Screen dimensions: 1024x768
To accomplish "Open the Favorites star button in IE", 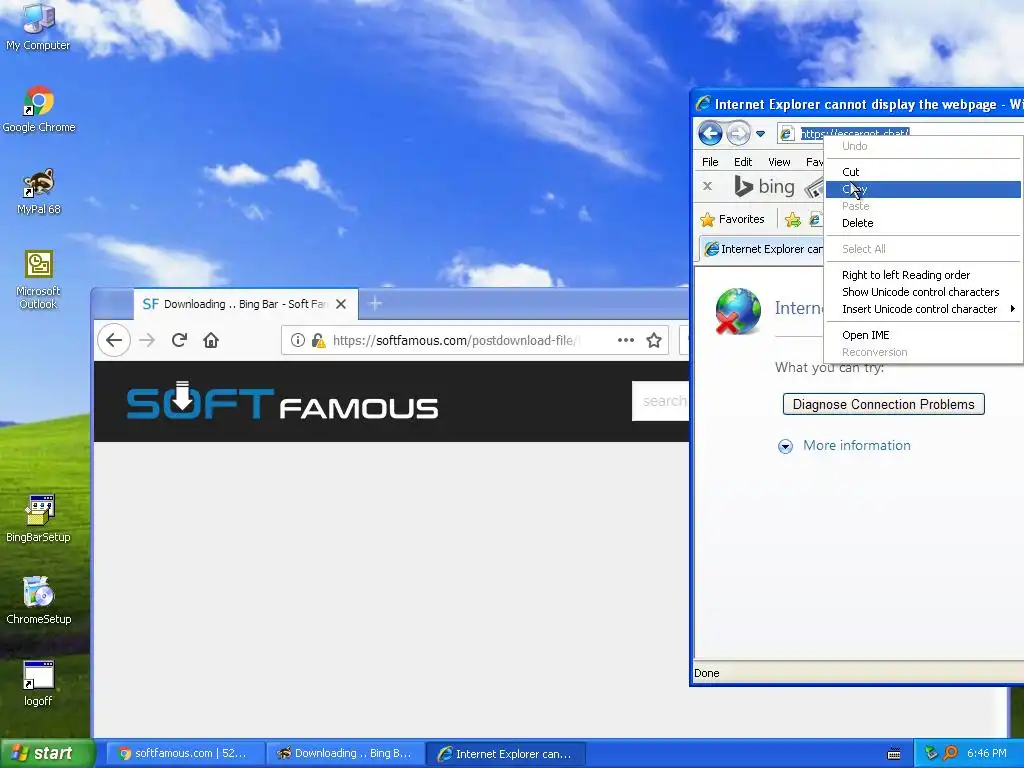I will click(732, 219).
